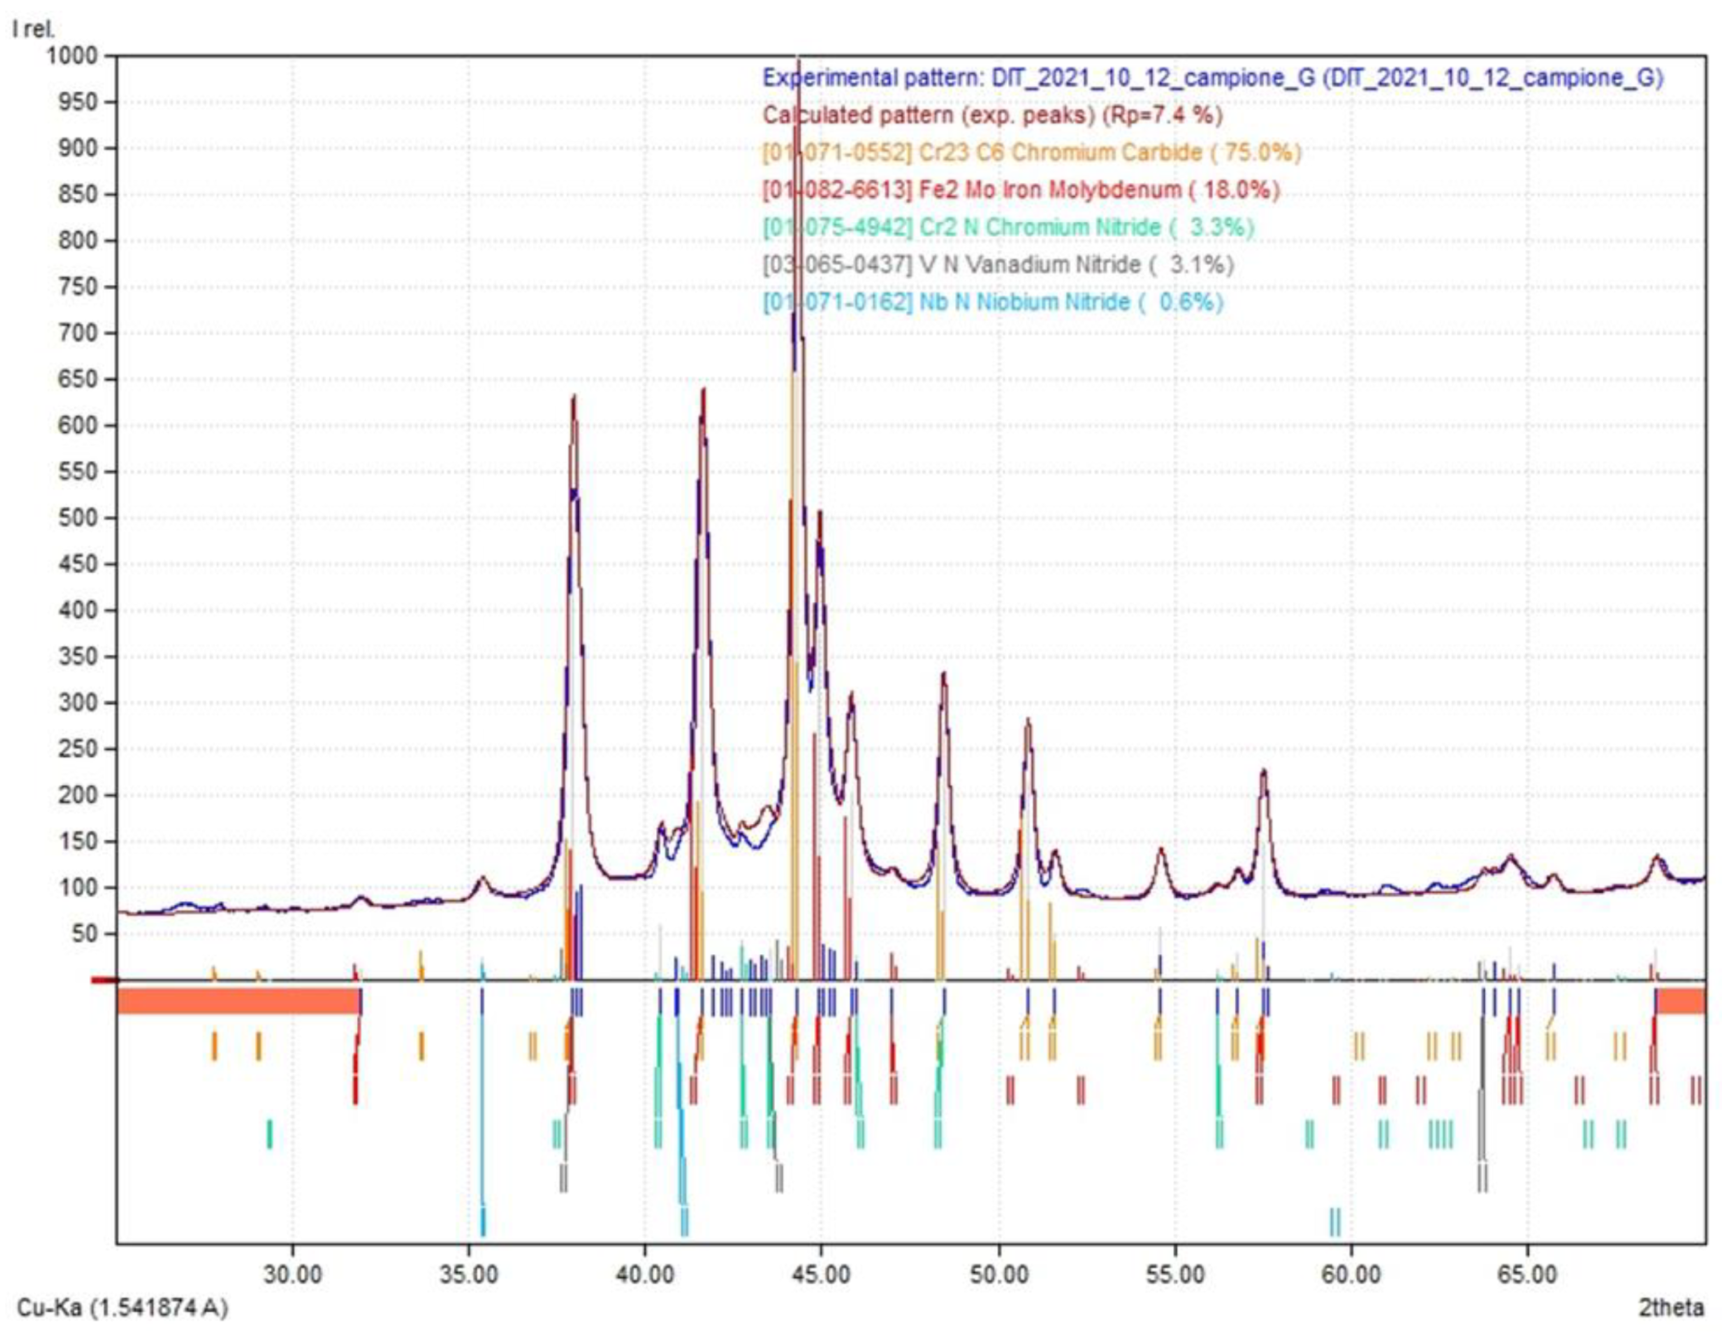Click the peak top near 57.5 degrees
This screenshot has height=1335, width=1722.
(1264, 771)
